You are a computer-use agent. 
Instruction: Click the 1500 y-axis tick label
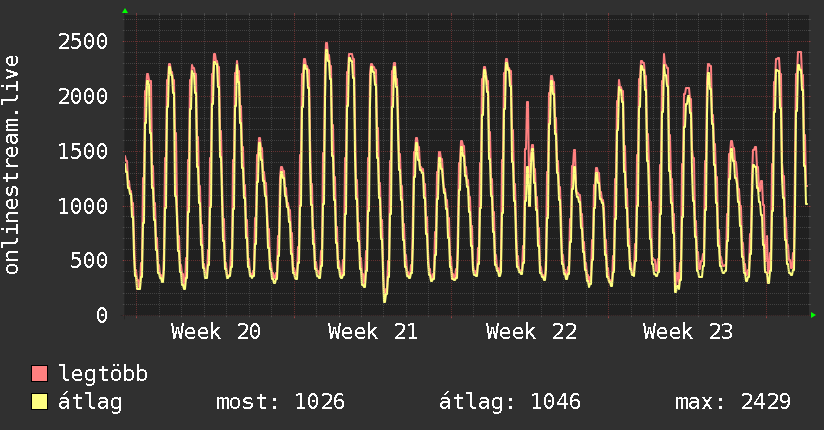[83, 151]
